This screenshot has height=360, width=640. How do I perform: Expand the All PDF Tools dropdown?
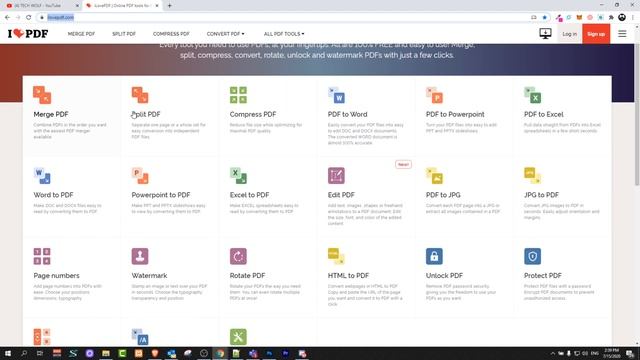pyautogui.click(x=284, y=34)
